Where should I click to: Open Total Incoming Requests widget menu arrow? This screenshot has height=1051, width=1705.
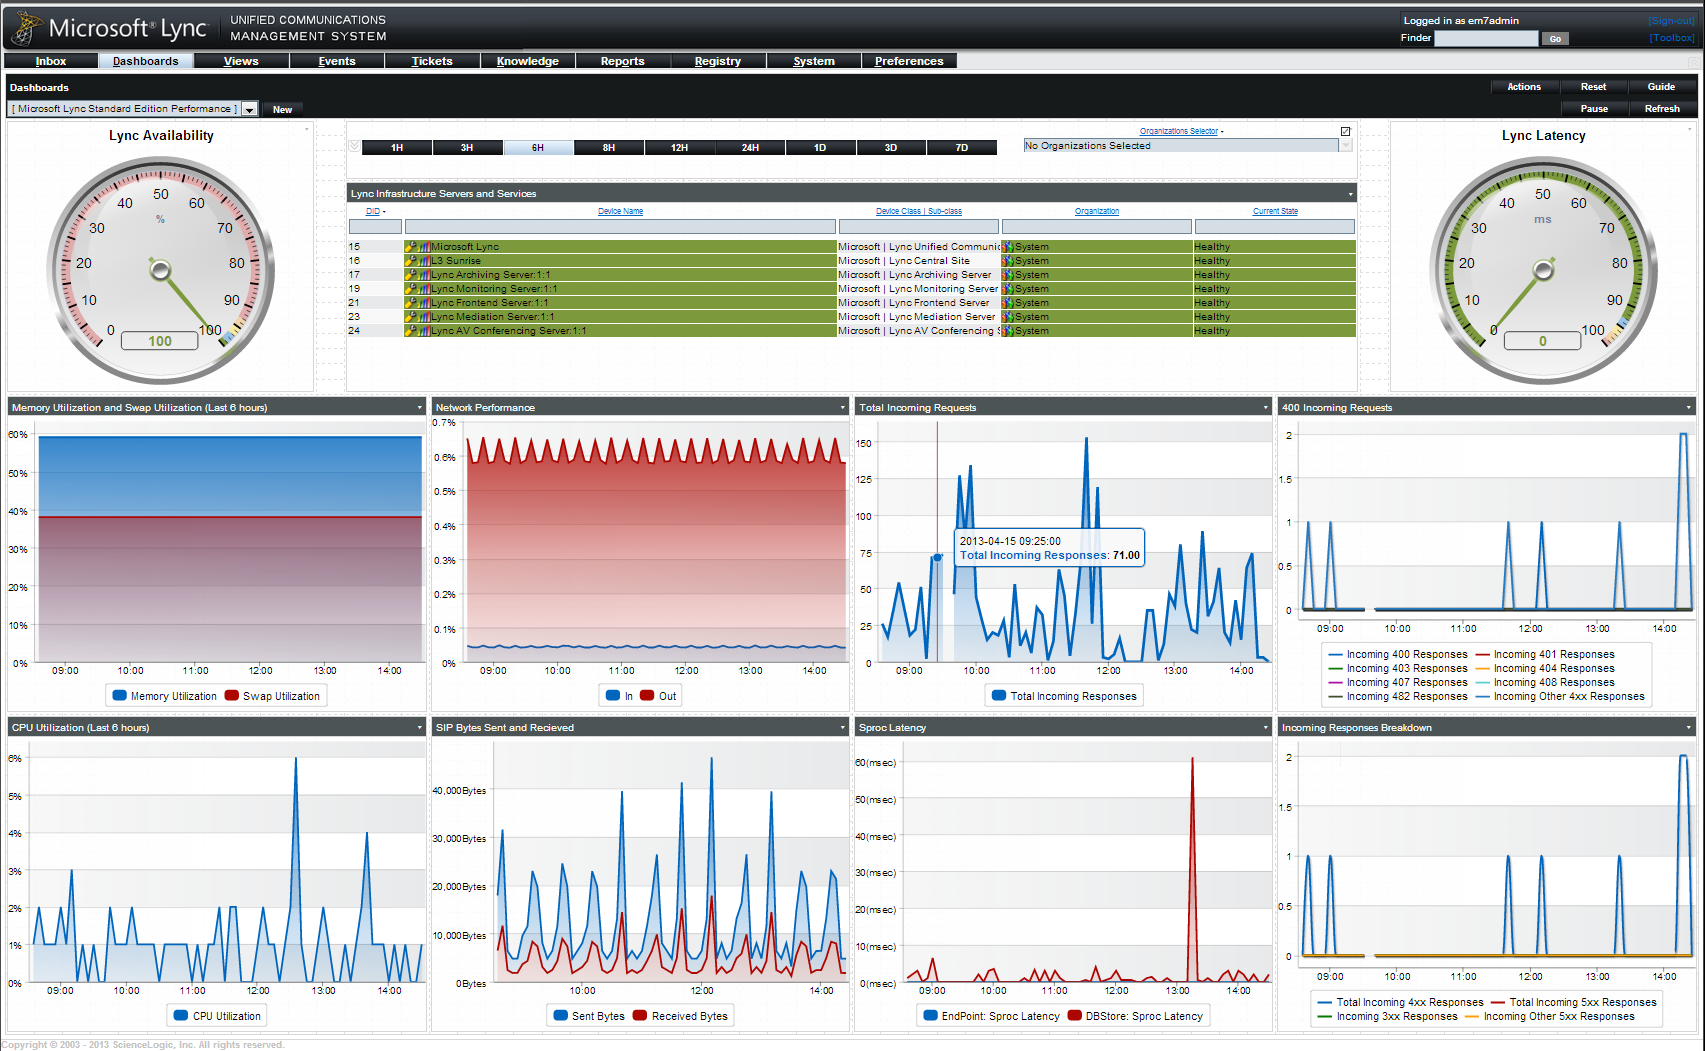(1266, 407)
